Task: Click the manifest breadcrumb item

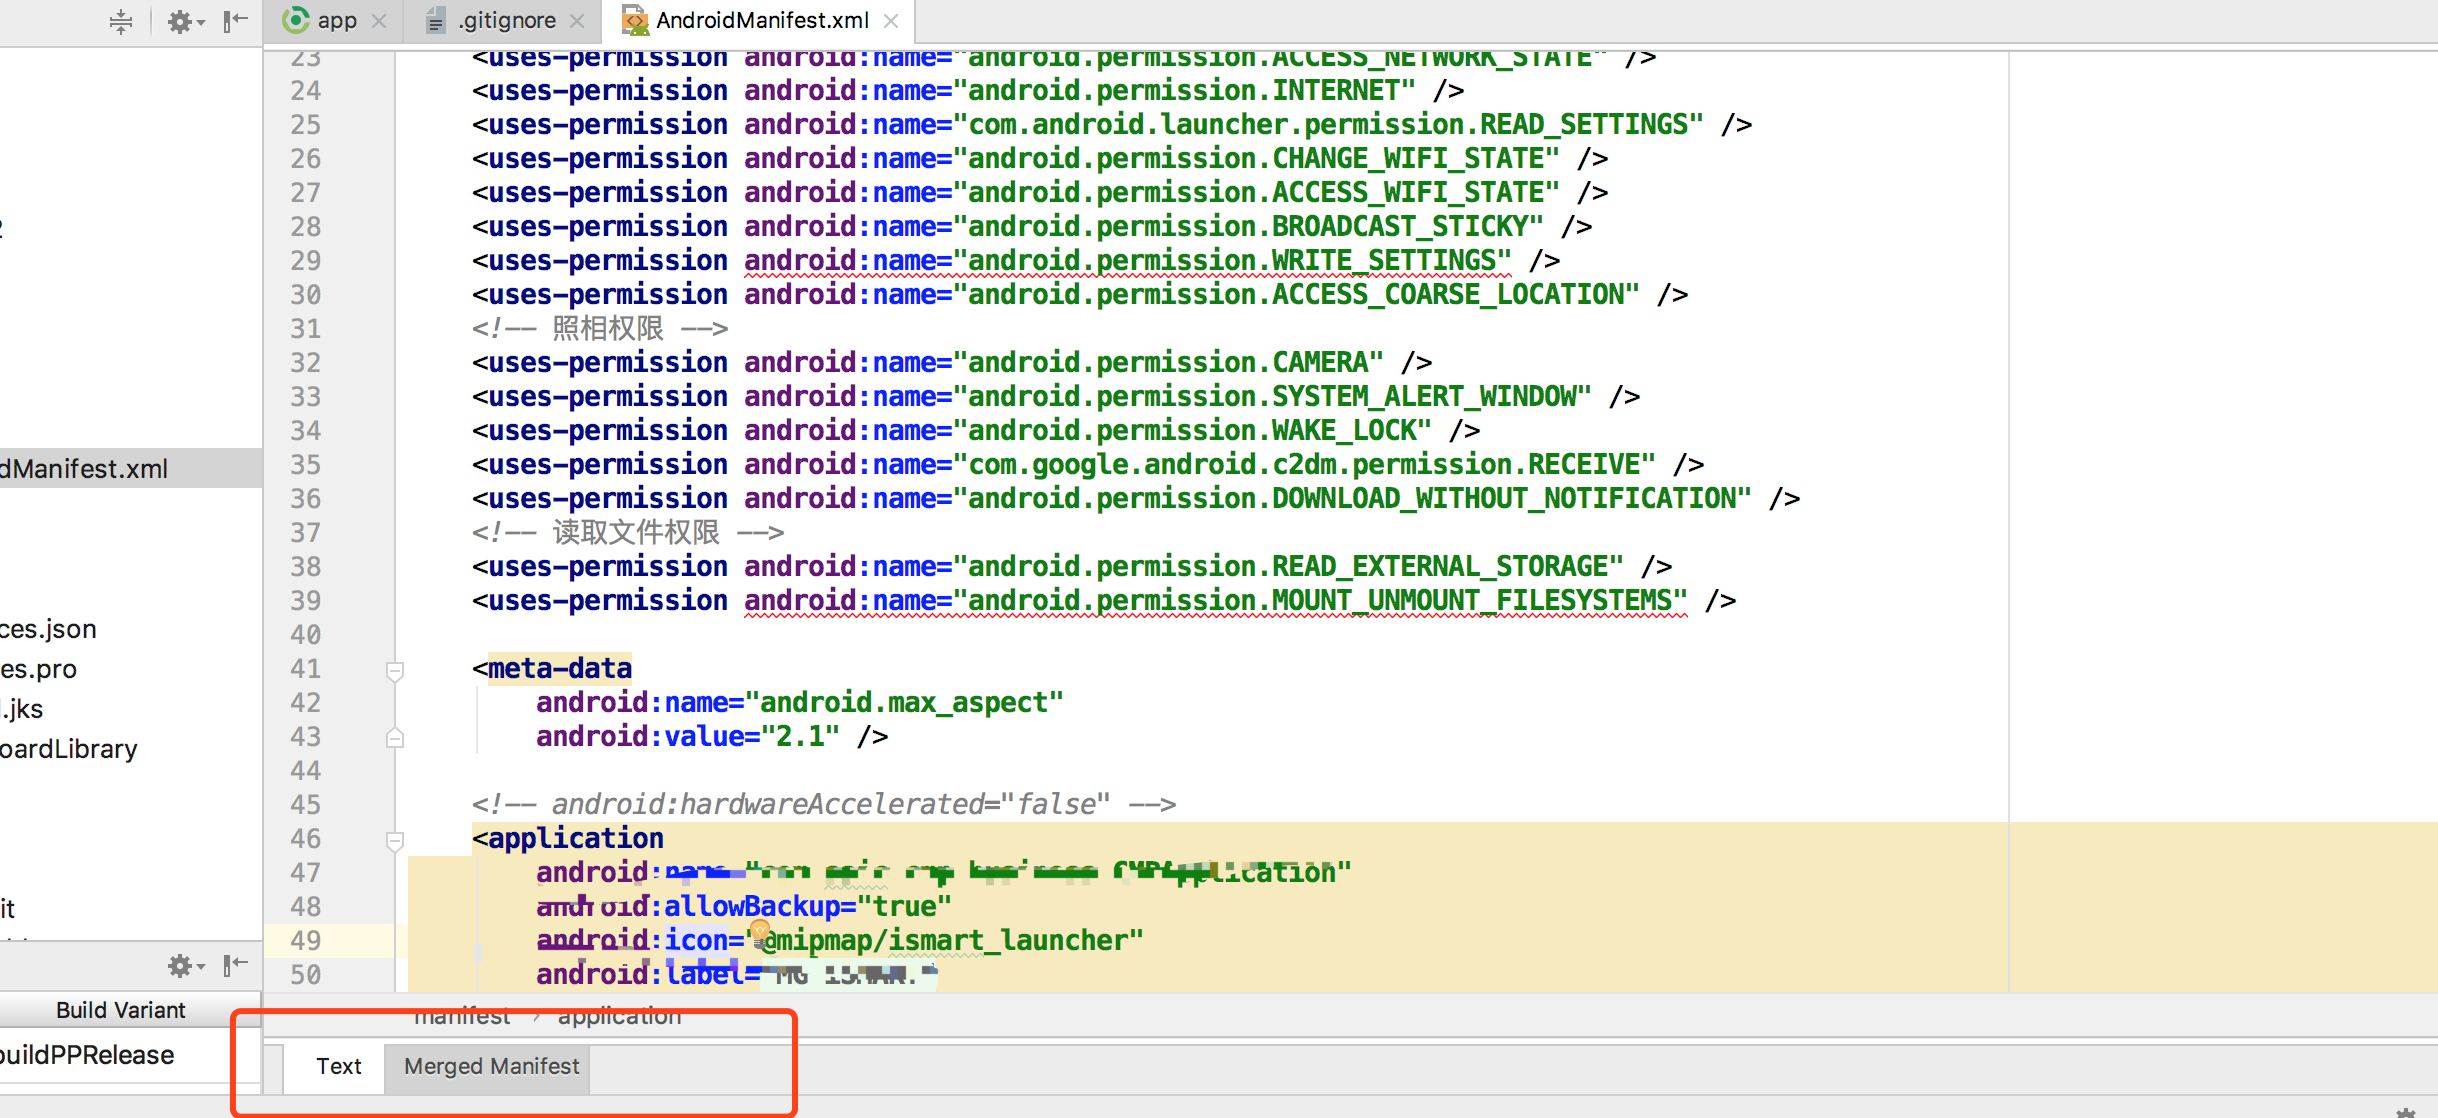Action: [462, 1016]
